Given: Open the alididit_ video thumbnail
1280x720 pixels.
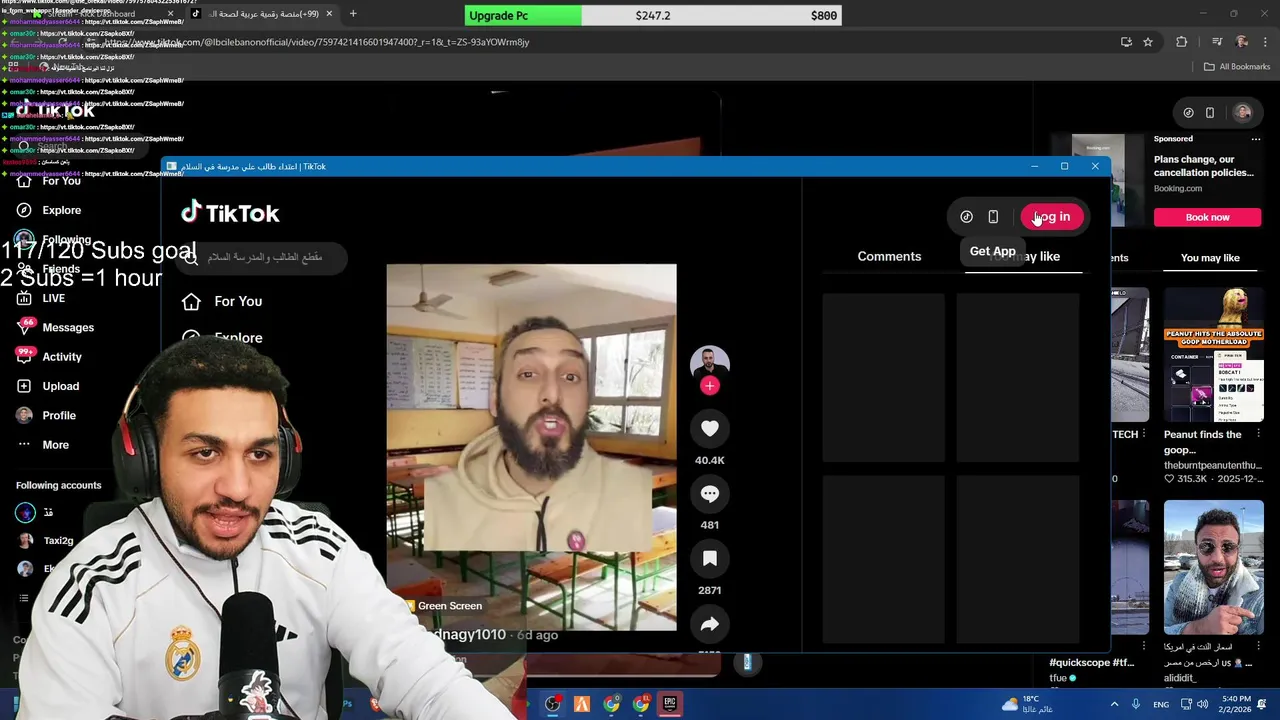Looking at the screenshot, I should (1213, 567).
